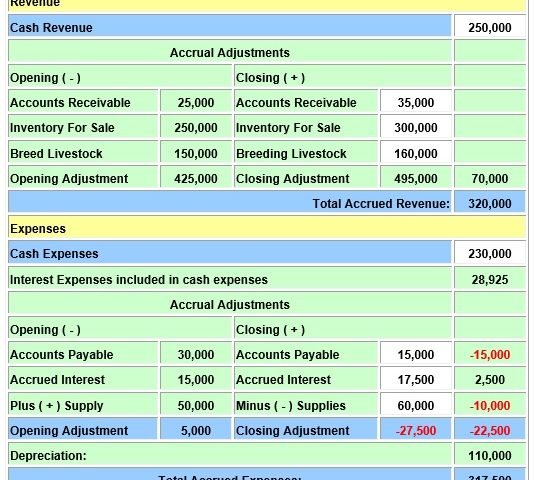Viewport: 535px width, 480px height.
Task: Click the revenue Opening Adjustment value 425,000
Action: (x=196, y=178)
